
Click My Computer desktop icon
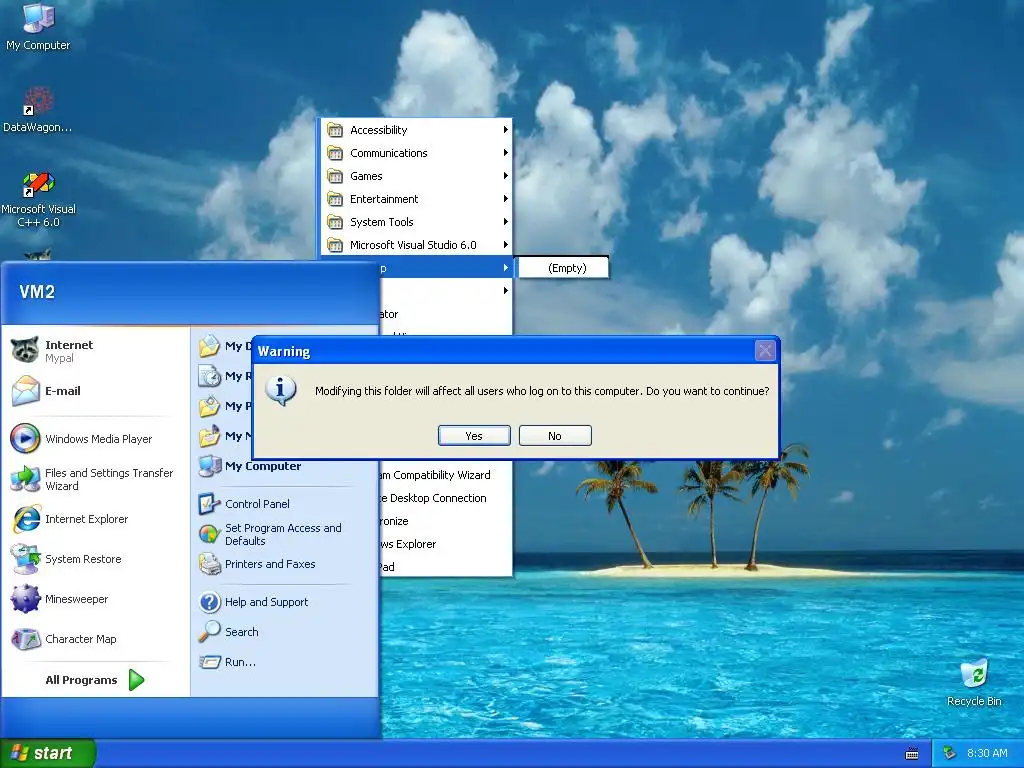click(x=38, y=27)
